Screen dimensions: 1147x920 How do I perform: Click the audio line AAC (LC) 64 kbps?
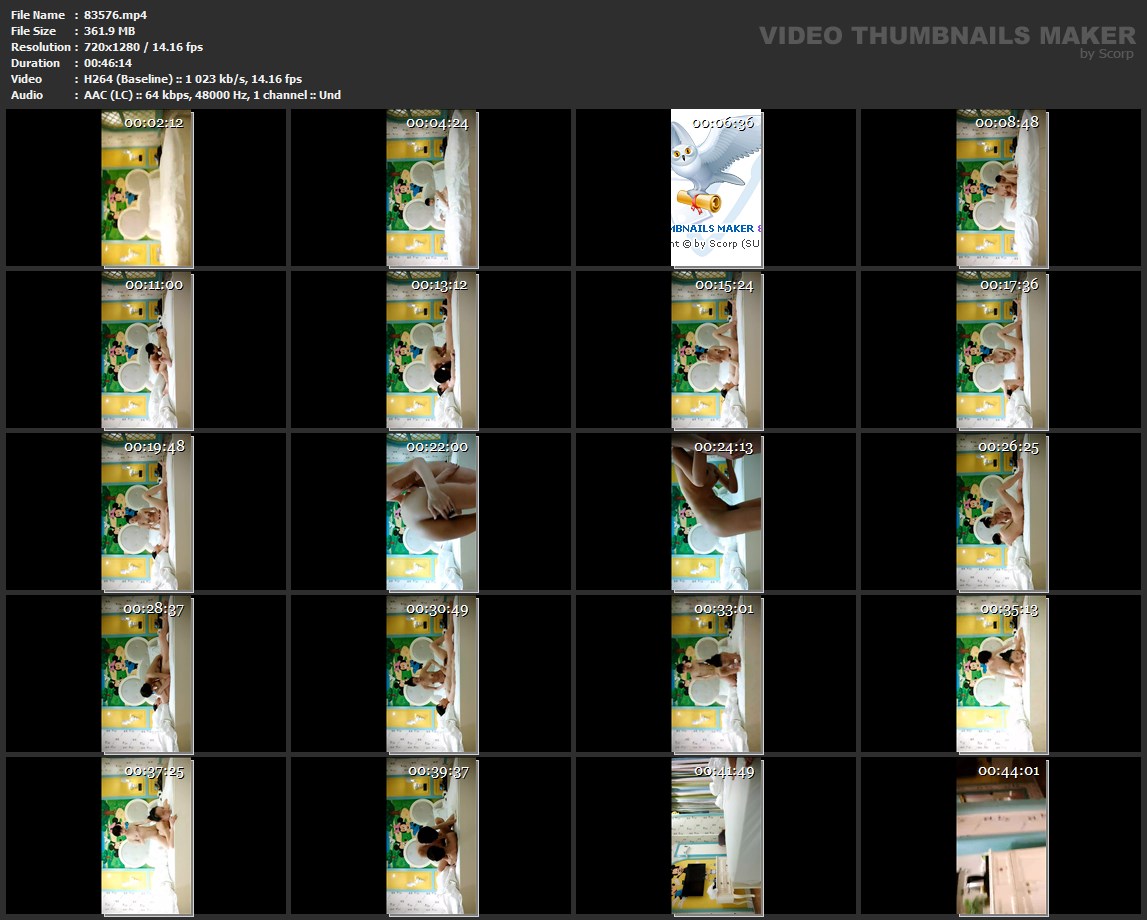[x=212, y=95]
